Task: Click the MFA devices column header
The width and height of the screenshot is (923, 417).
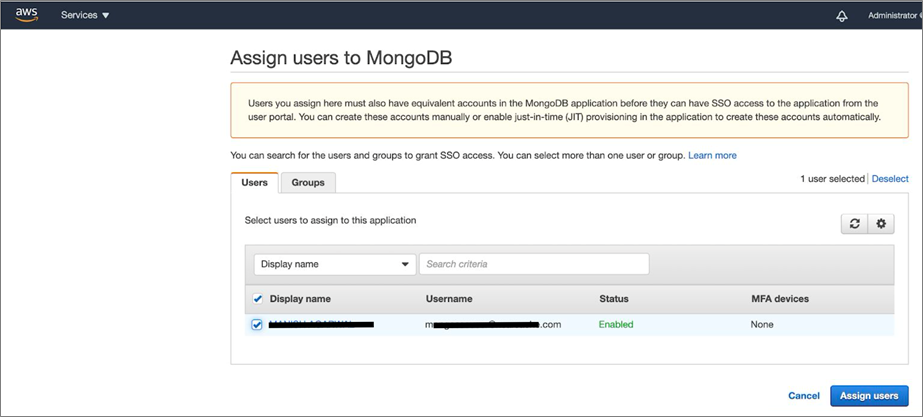Action: (x=779, y=299)
